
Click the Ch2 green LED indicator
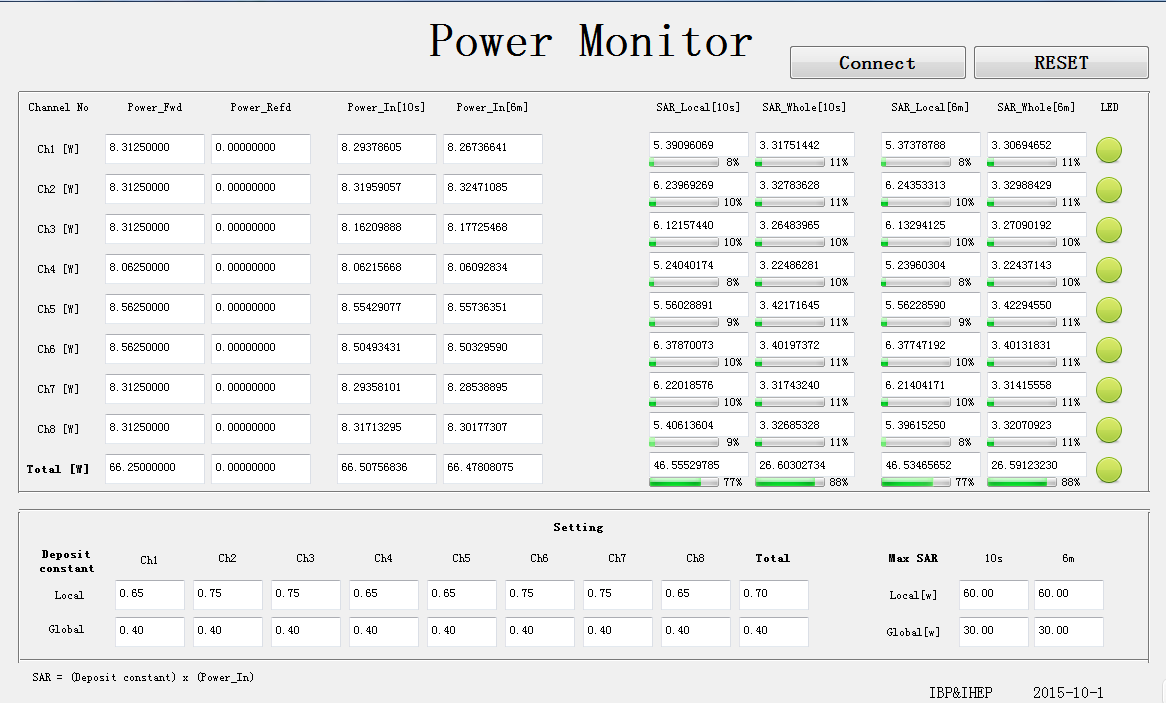pos(1109,190)
